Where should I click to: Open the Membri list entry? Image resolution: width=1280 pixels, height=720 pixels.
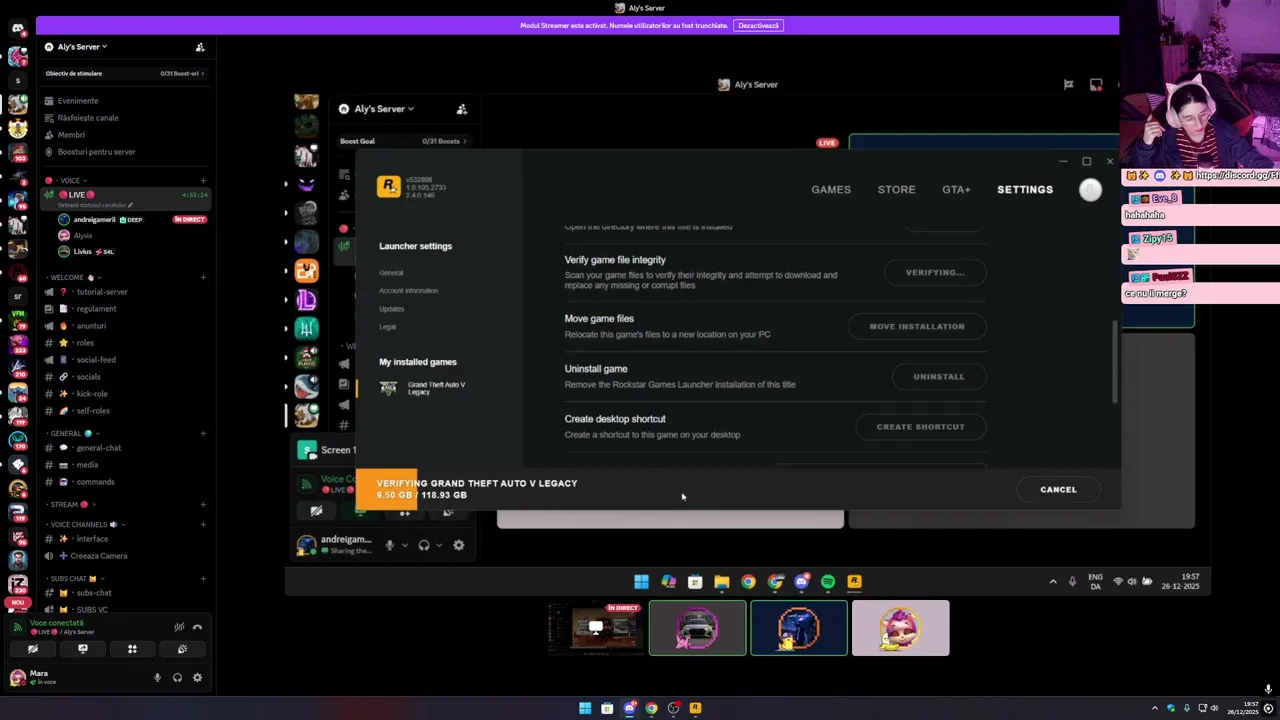tap(124, 135)
